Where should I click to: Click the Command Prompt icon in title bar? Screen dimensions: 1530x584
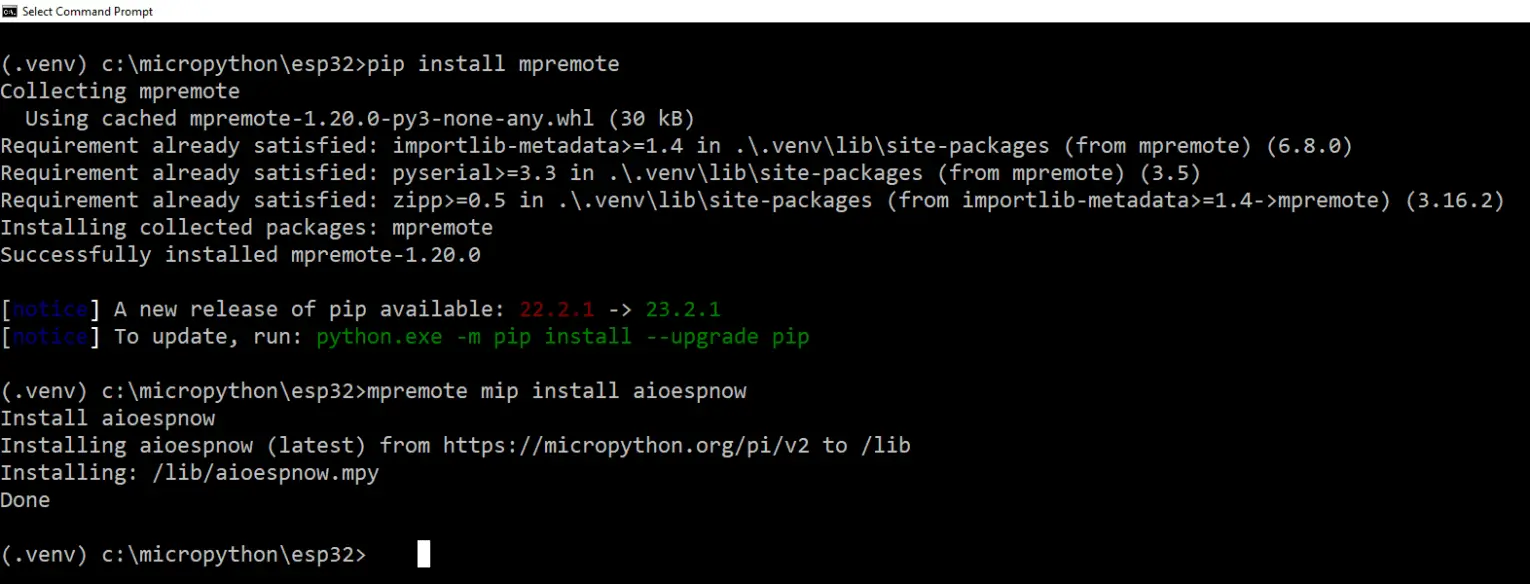(x=9, y=11)
